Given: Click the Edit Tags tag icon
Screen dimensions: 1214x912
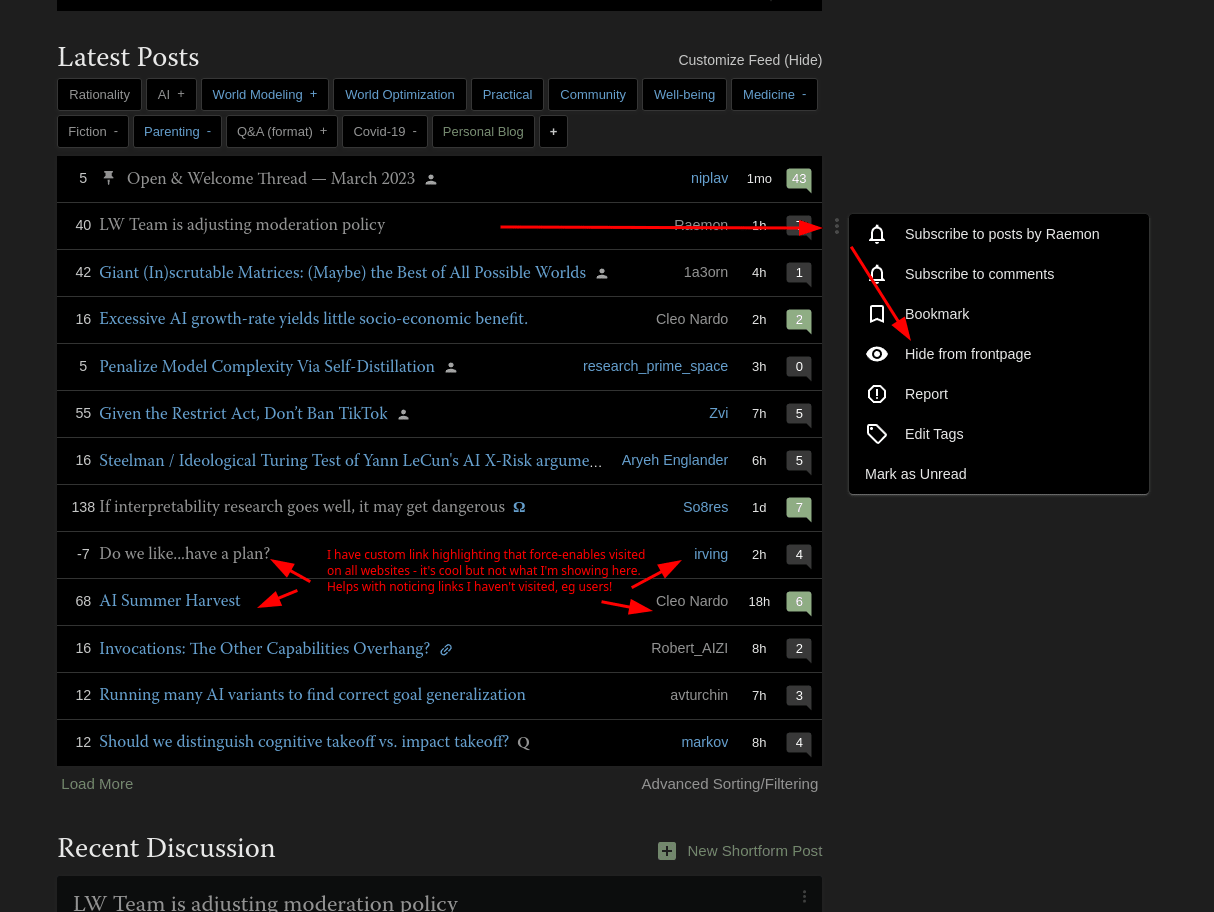Looking at the screenshot, I should tap(877, 434).
